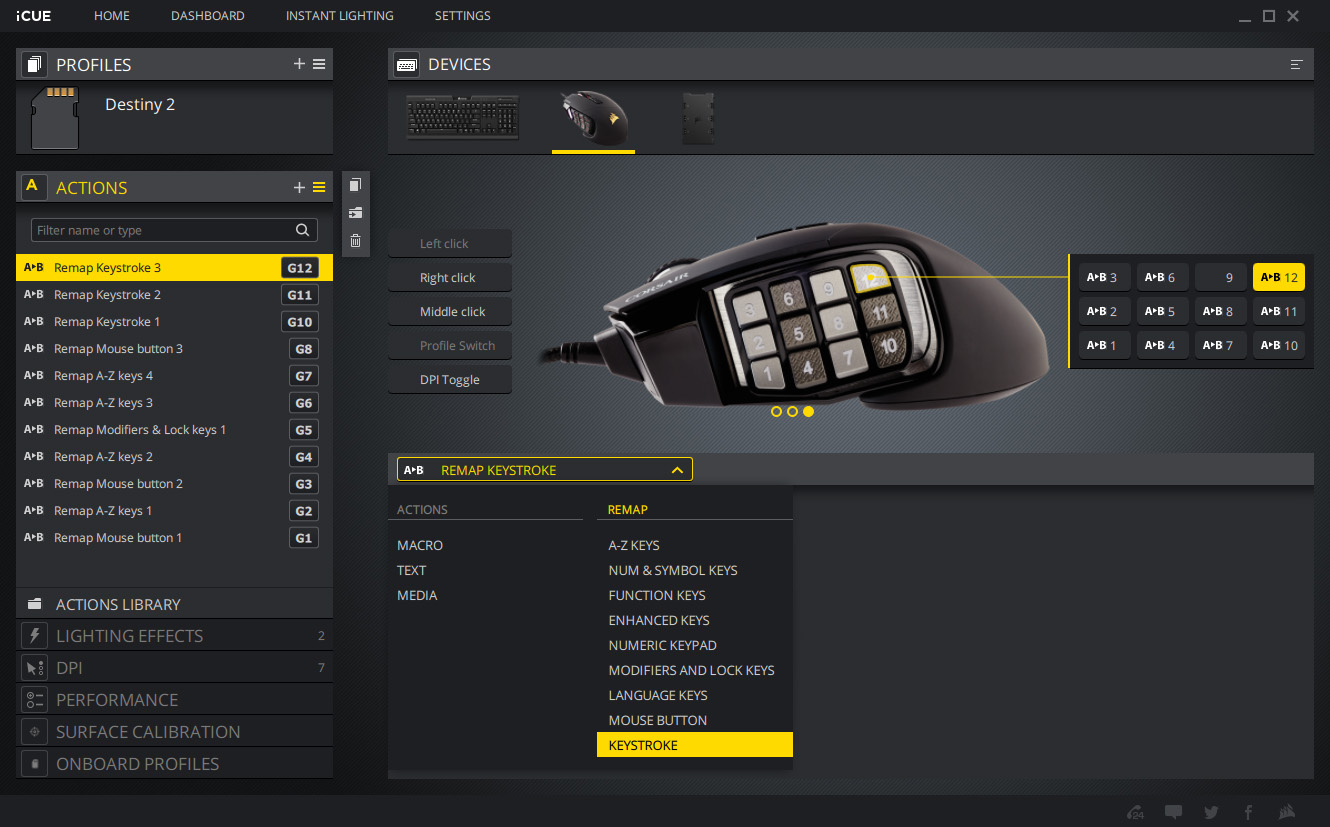The width and height of the screenshot is (1330, 827).
Task: Click the DPI cursor icon
Action: click(35, 668)
